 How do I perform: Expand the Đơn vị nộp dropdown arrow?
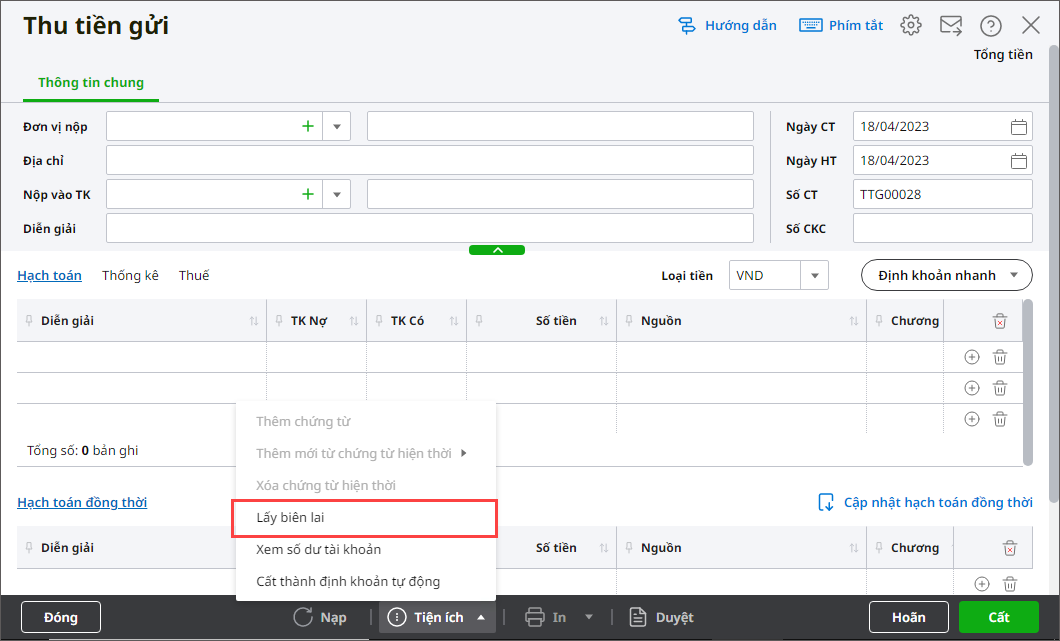[337, 126]
